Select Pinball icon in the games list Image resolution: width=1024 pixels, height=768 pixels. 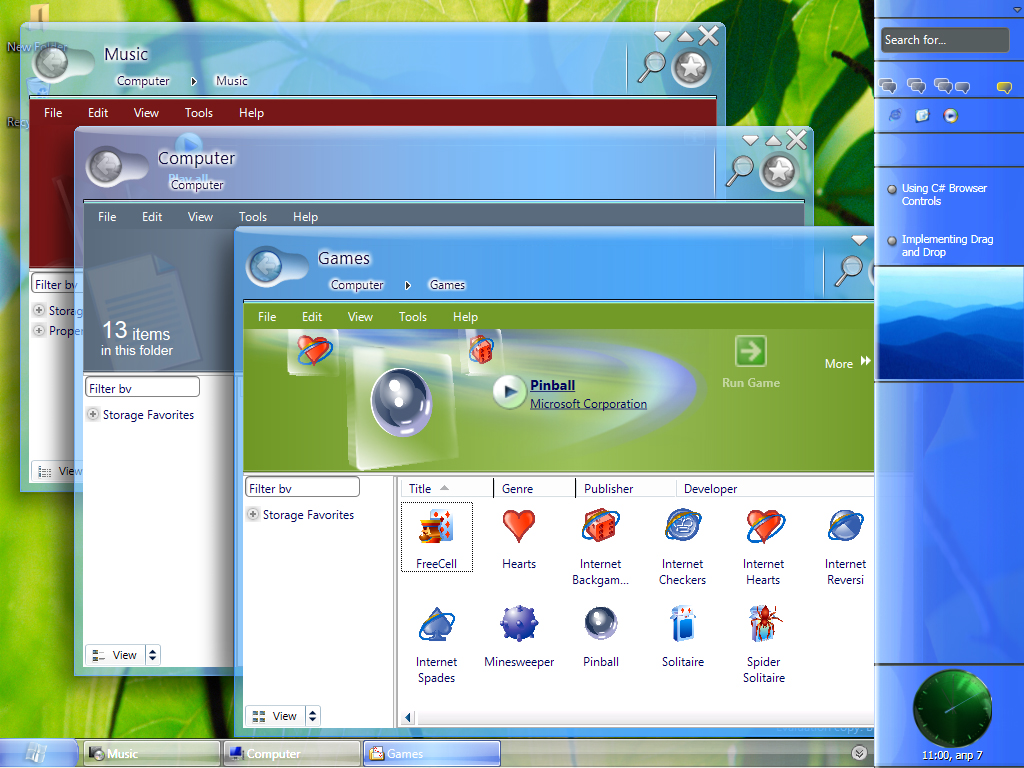(600, 624)
